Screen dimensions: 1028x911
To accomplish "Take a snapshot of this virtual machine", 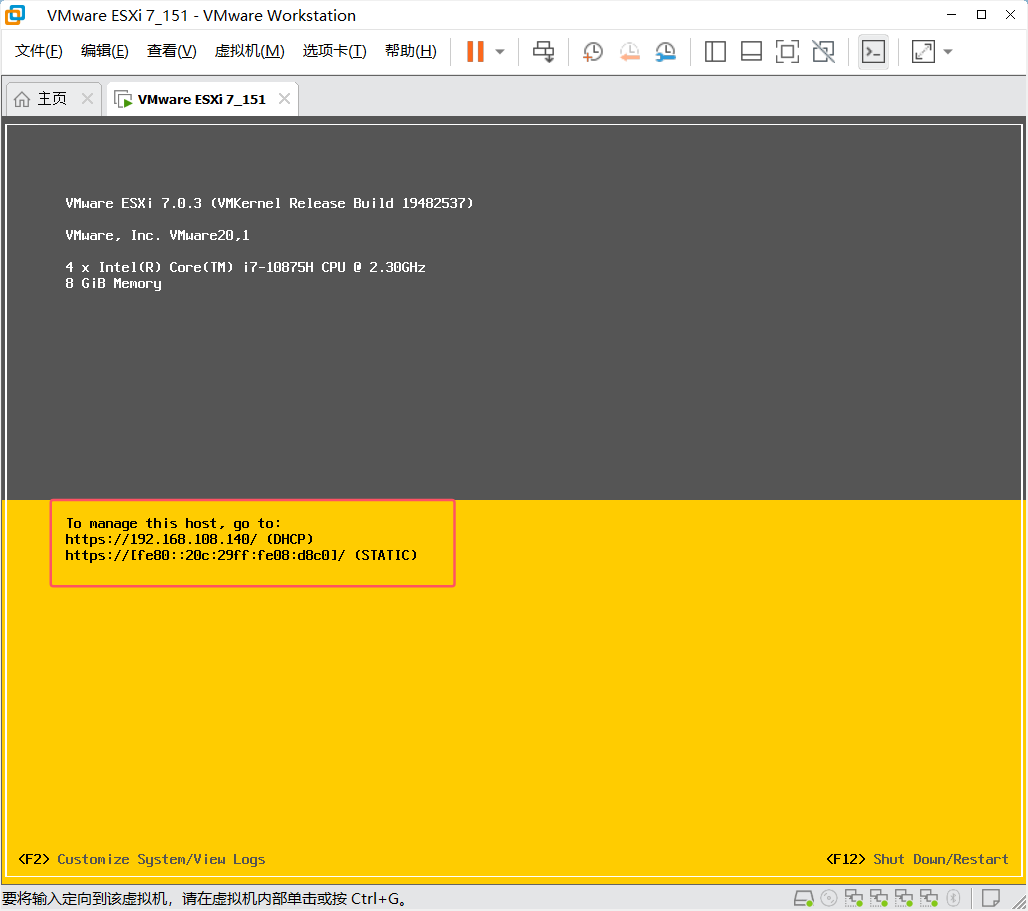I will (593, 51).
